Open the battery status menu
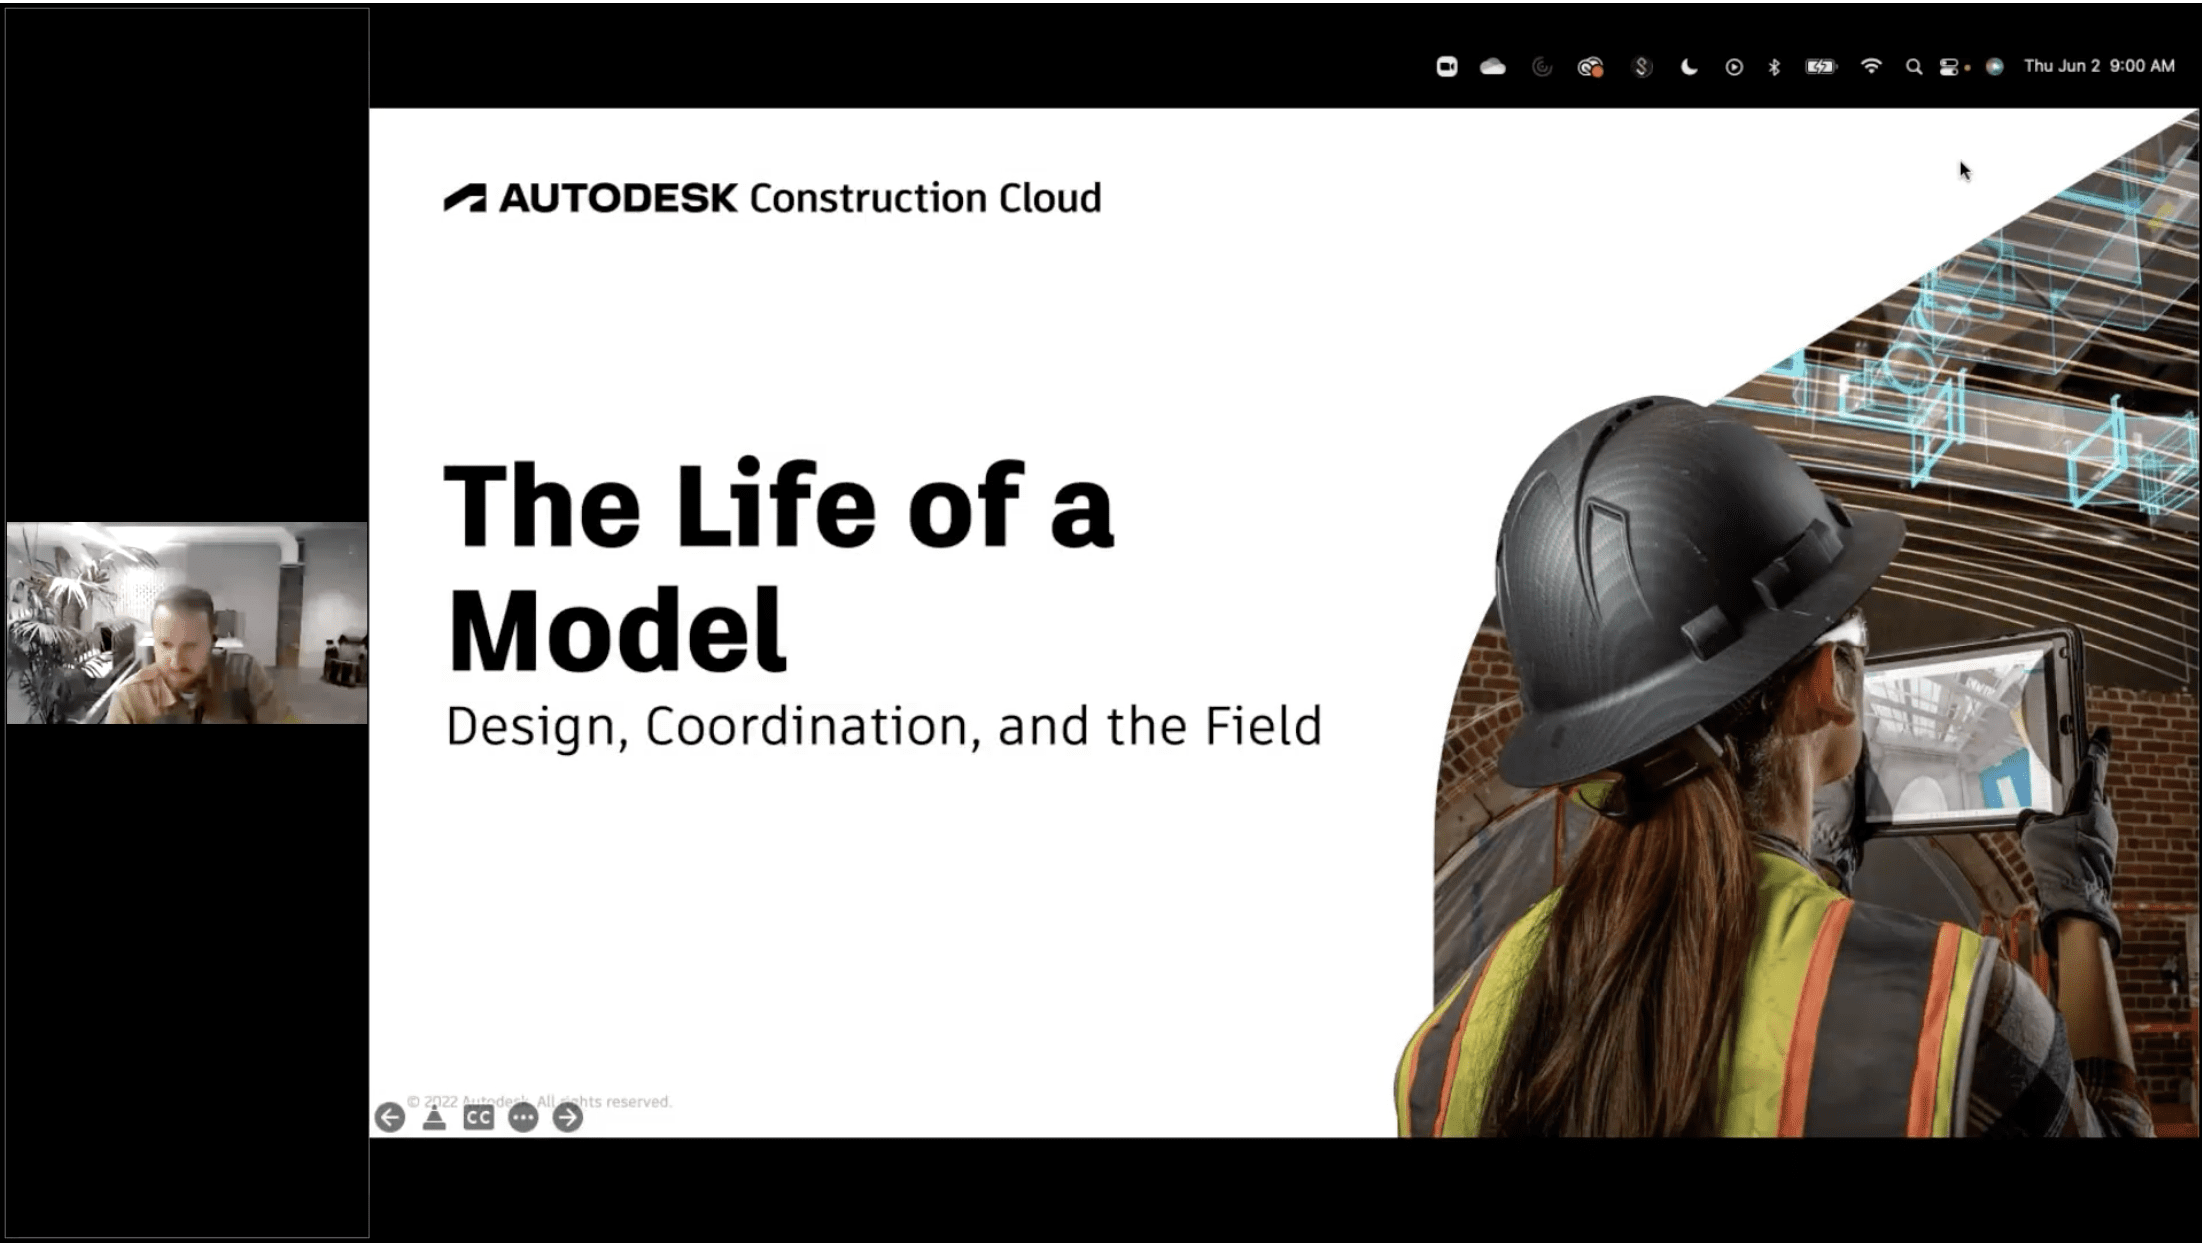 tap(1820, 67)
